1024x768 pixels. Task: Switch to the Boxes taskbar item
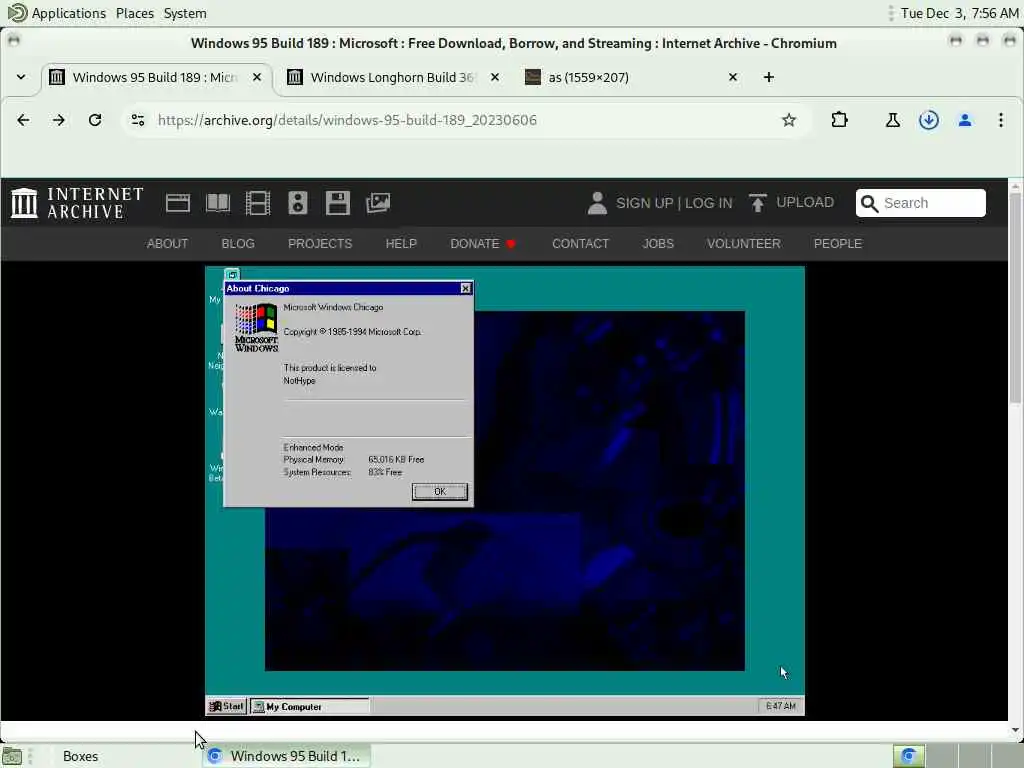(80, 756)
